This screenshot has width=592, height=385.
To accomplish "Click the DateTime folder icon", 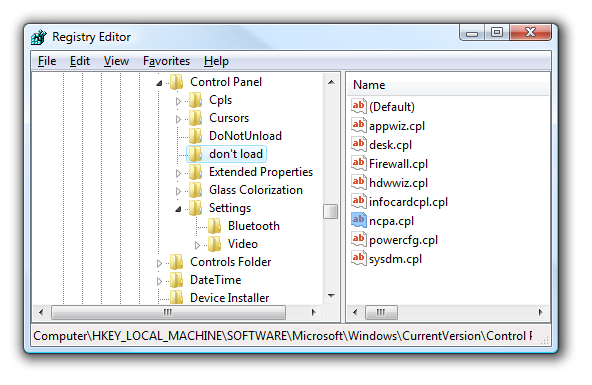I will tap(177, 280).
